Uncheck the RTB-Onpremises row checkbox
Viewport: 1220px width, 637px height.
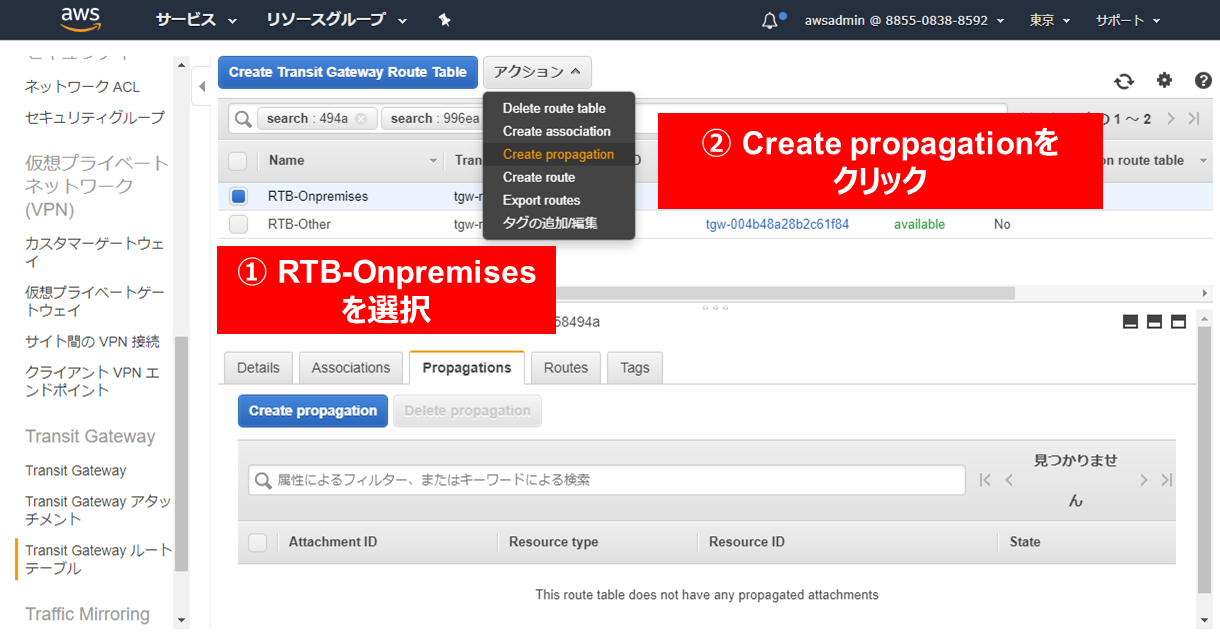point(238,196)
